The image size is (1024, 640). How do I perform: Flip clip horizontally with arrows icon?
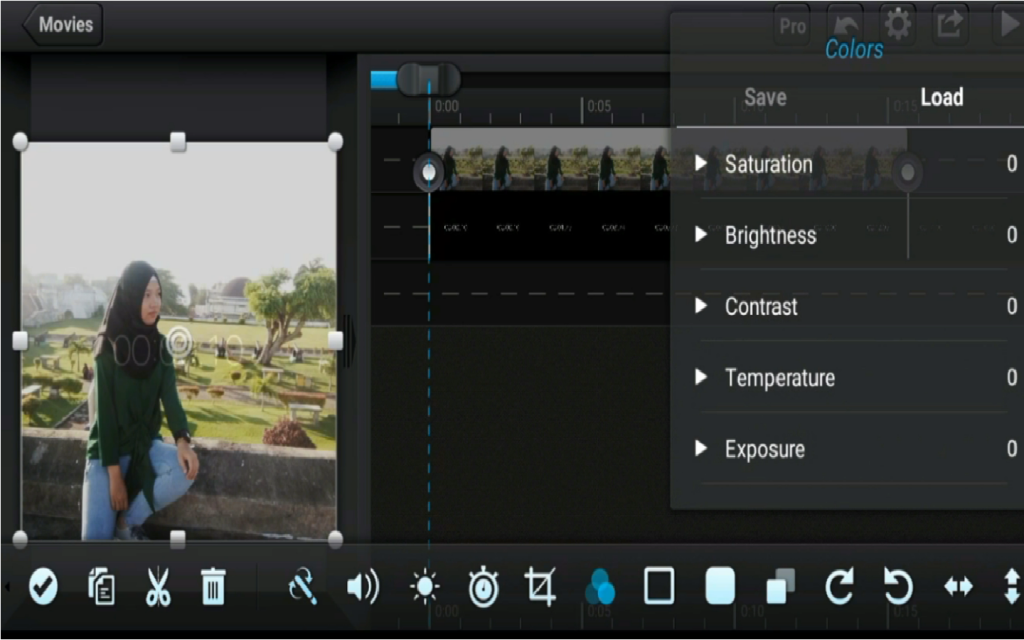point(958,586)
